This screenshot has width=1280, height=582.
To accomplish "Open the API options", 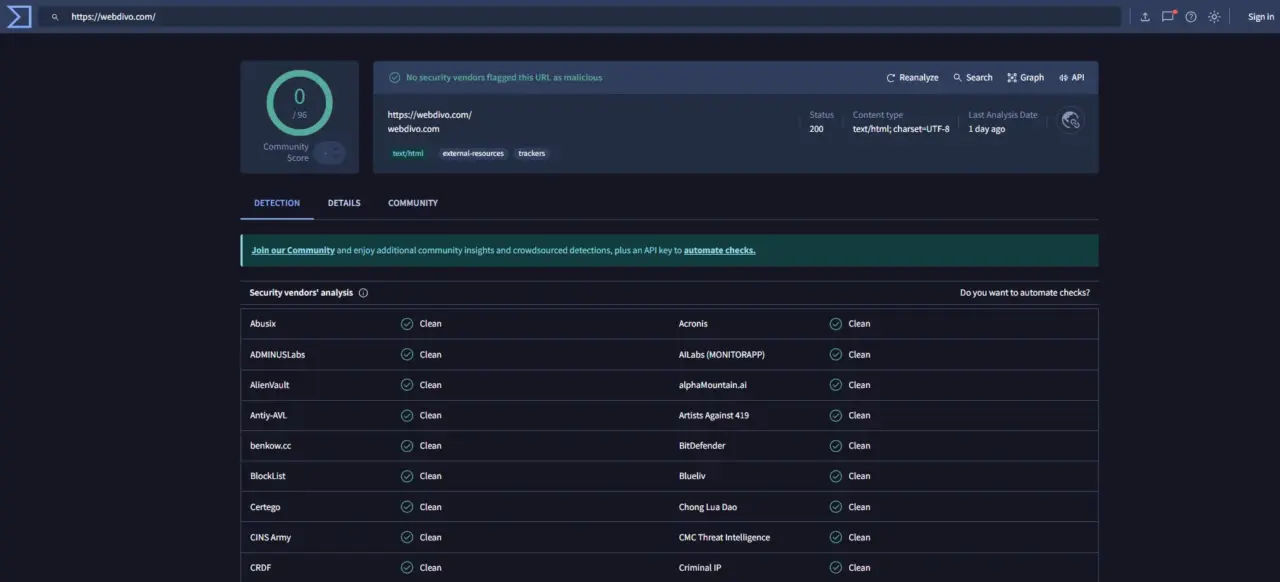I will (x=1071, y=77).
